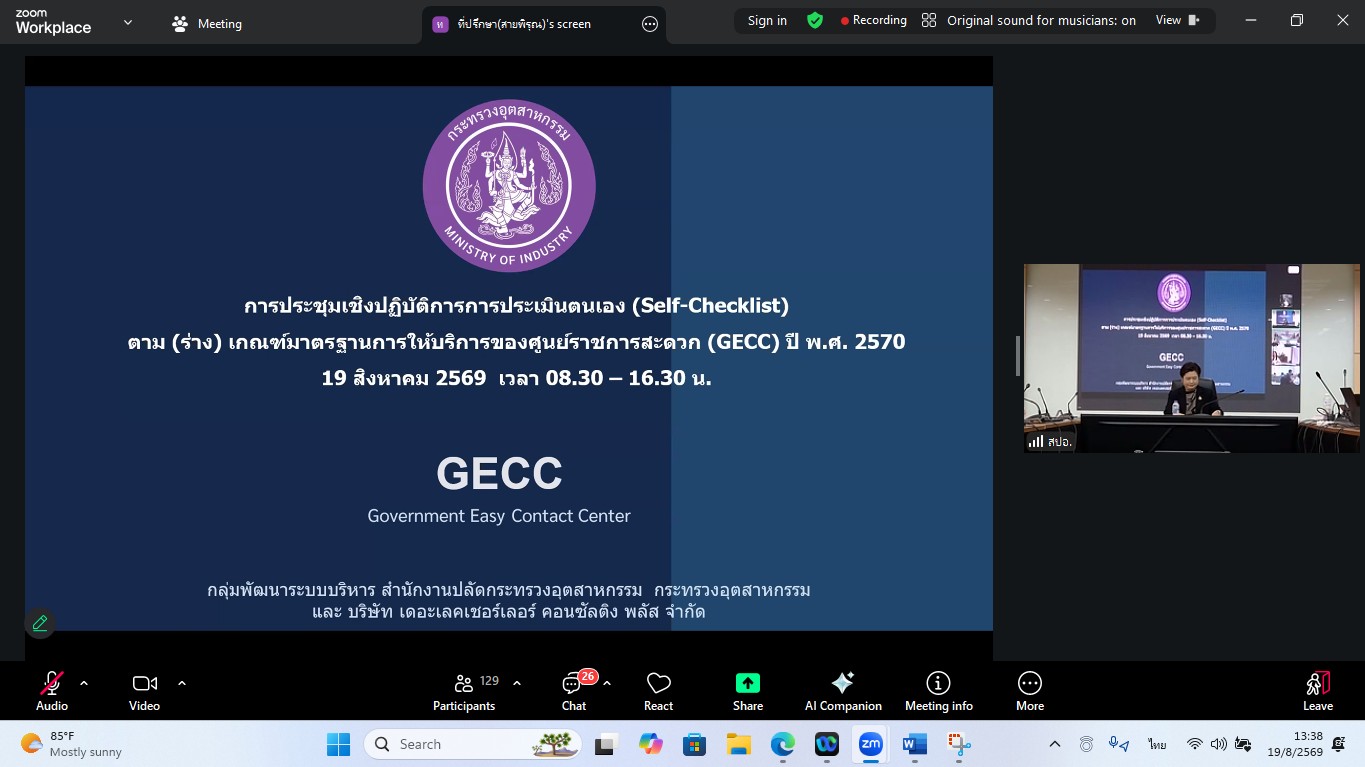Open shared screen tab options ellipsis
1365x767 pixels.
coord(650,24)
